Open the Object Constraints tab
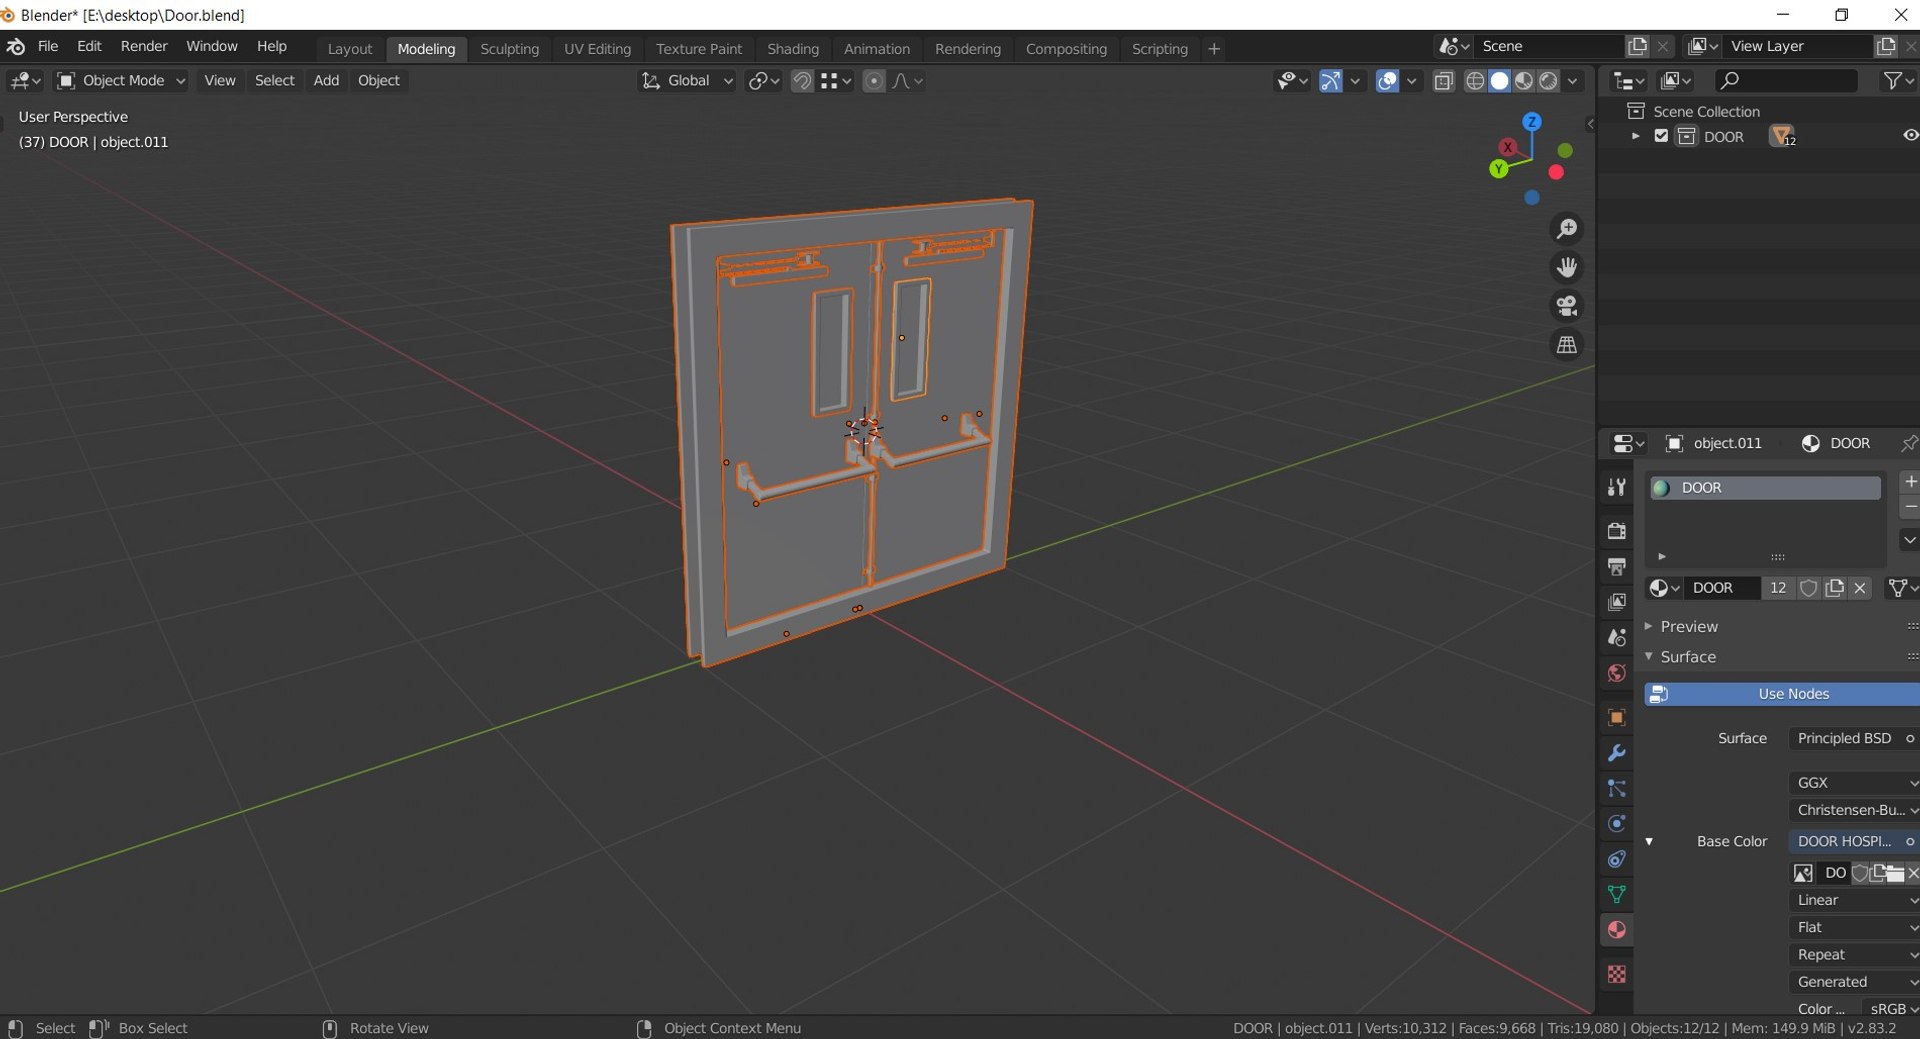Viewport: 1920px width, 1039px height. coord(1616,859)
